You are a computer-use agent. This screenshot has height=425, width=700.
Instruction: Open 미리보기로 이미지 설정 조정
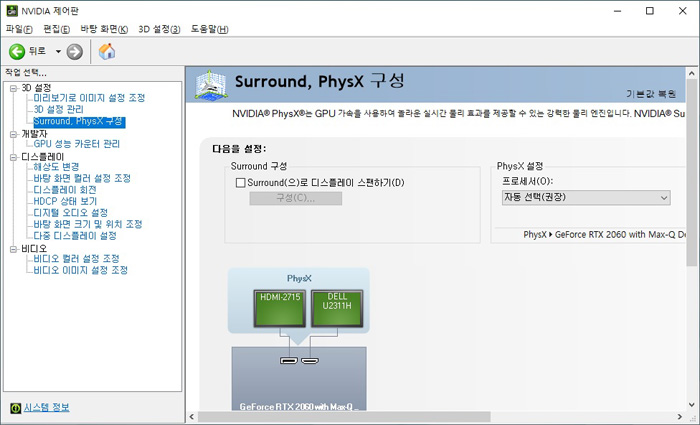pos(89,98)
